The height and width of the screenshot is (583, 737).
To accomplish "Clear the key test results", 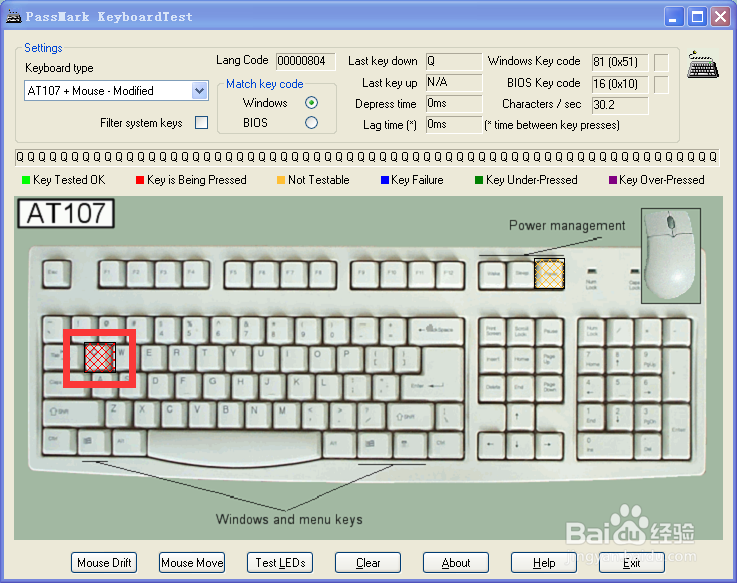I will [x=368, y=563].
